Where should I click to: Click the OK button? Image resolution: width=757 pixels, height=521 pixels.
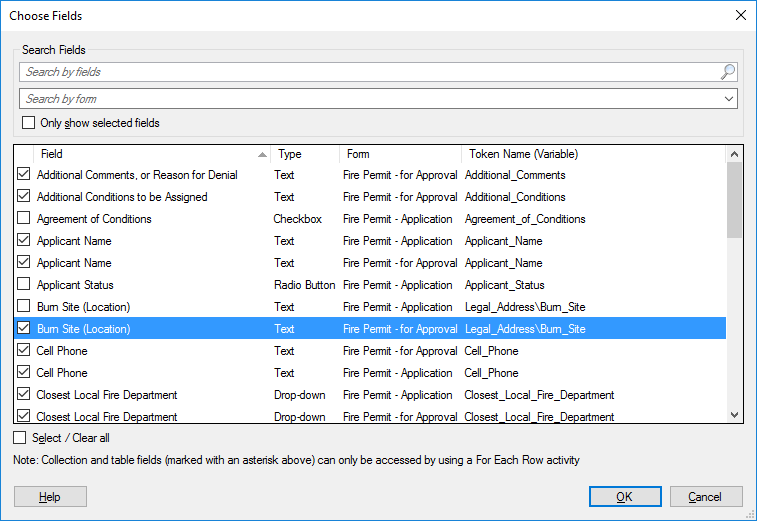tap(625, 496)
